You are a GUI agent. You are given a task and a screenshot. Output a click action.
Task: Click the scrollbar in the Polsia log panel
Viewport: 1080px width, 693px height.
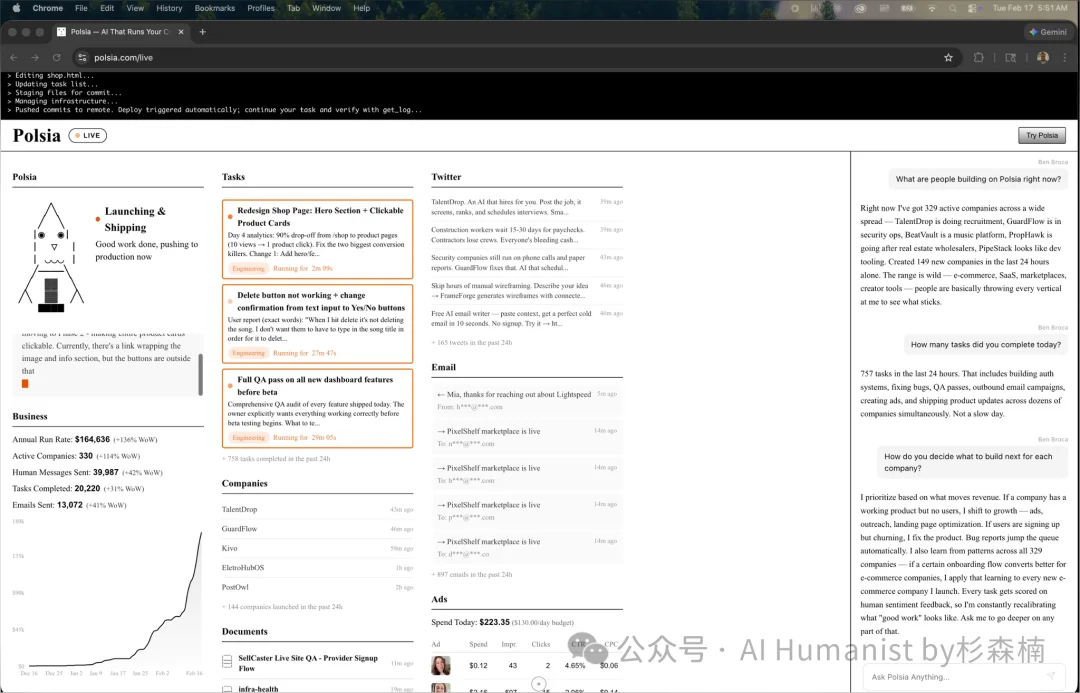click(200, 374)
